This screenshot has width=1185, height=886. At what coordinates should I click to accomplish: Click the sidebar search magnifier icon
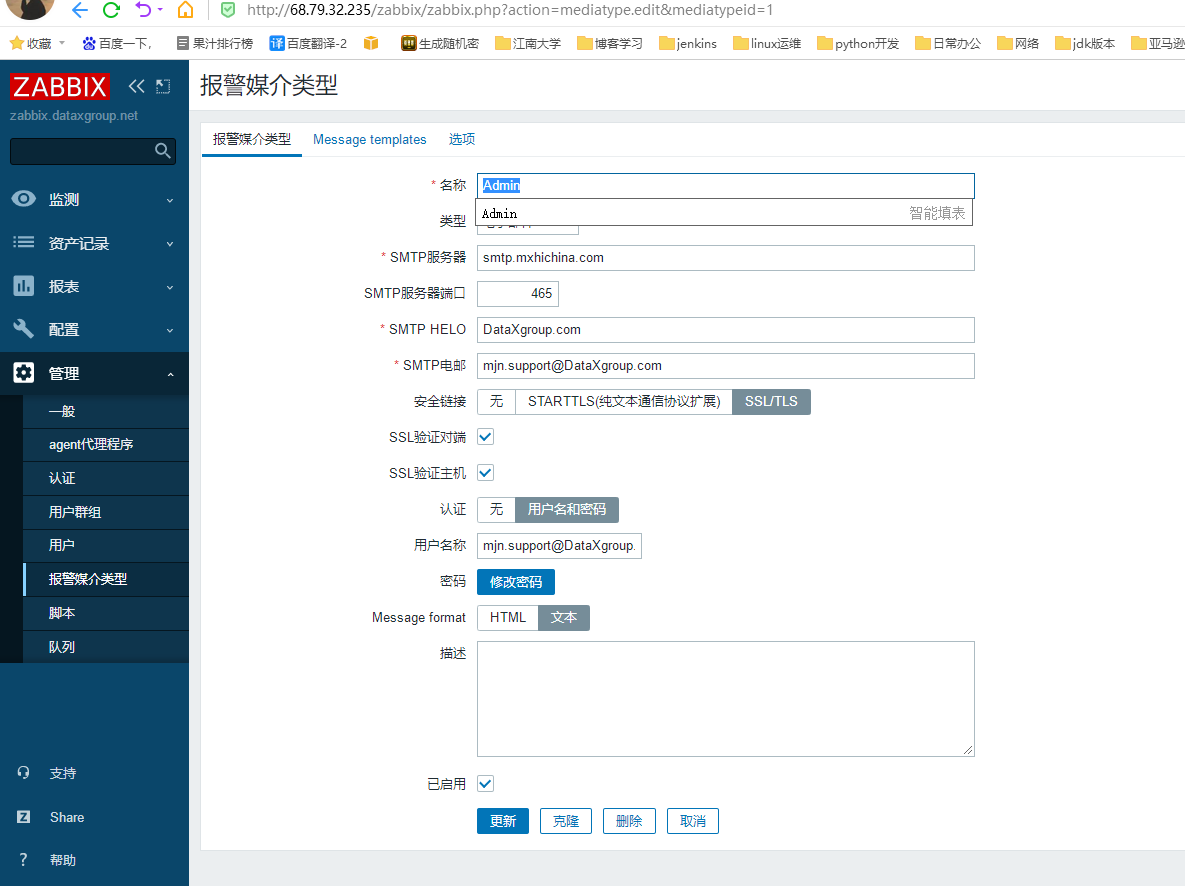162,150
